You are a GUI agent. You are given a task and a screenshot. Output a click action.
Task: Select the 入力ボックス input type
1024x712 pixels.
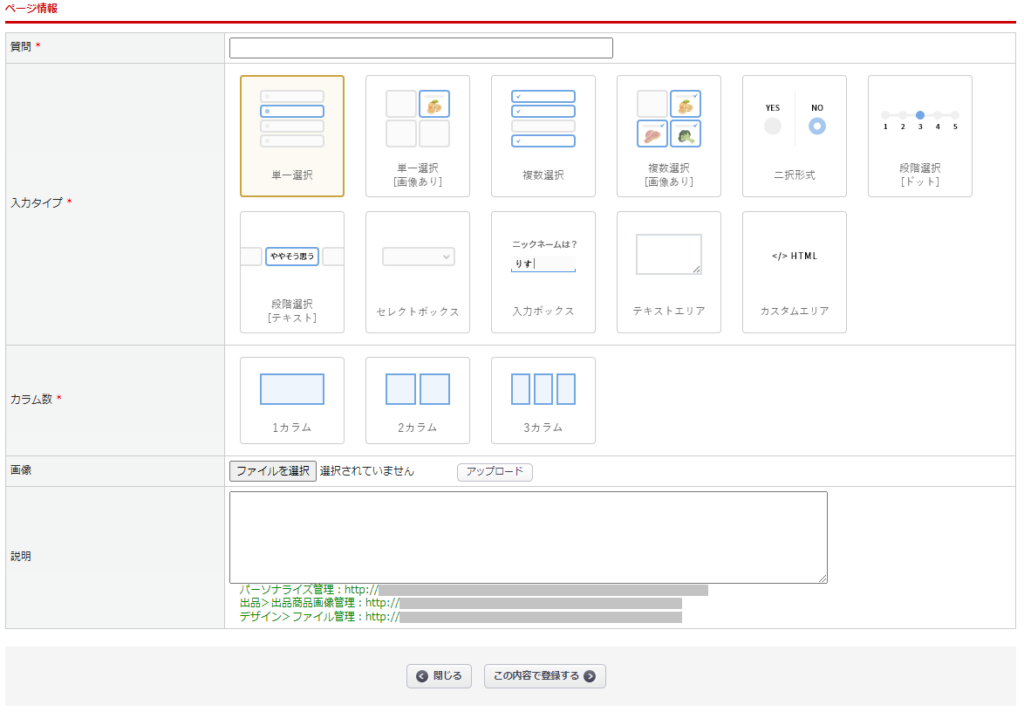coord(543,272)
